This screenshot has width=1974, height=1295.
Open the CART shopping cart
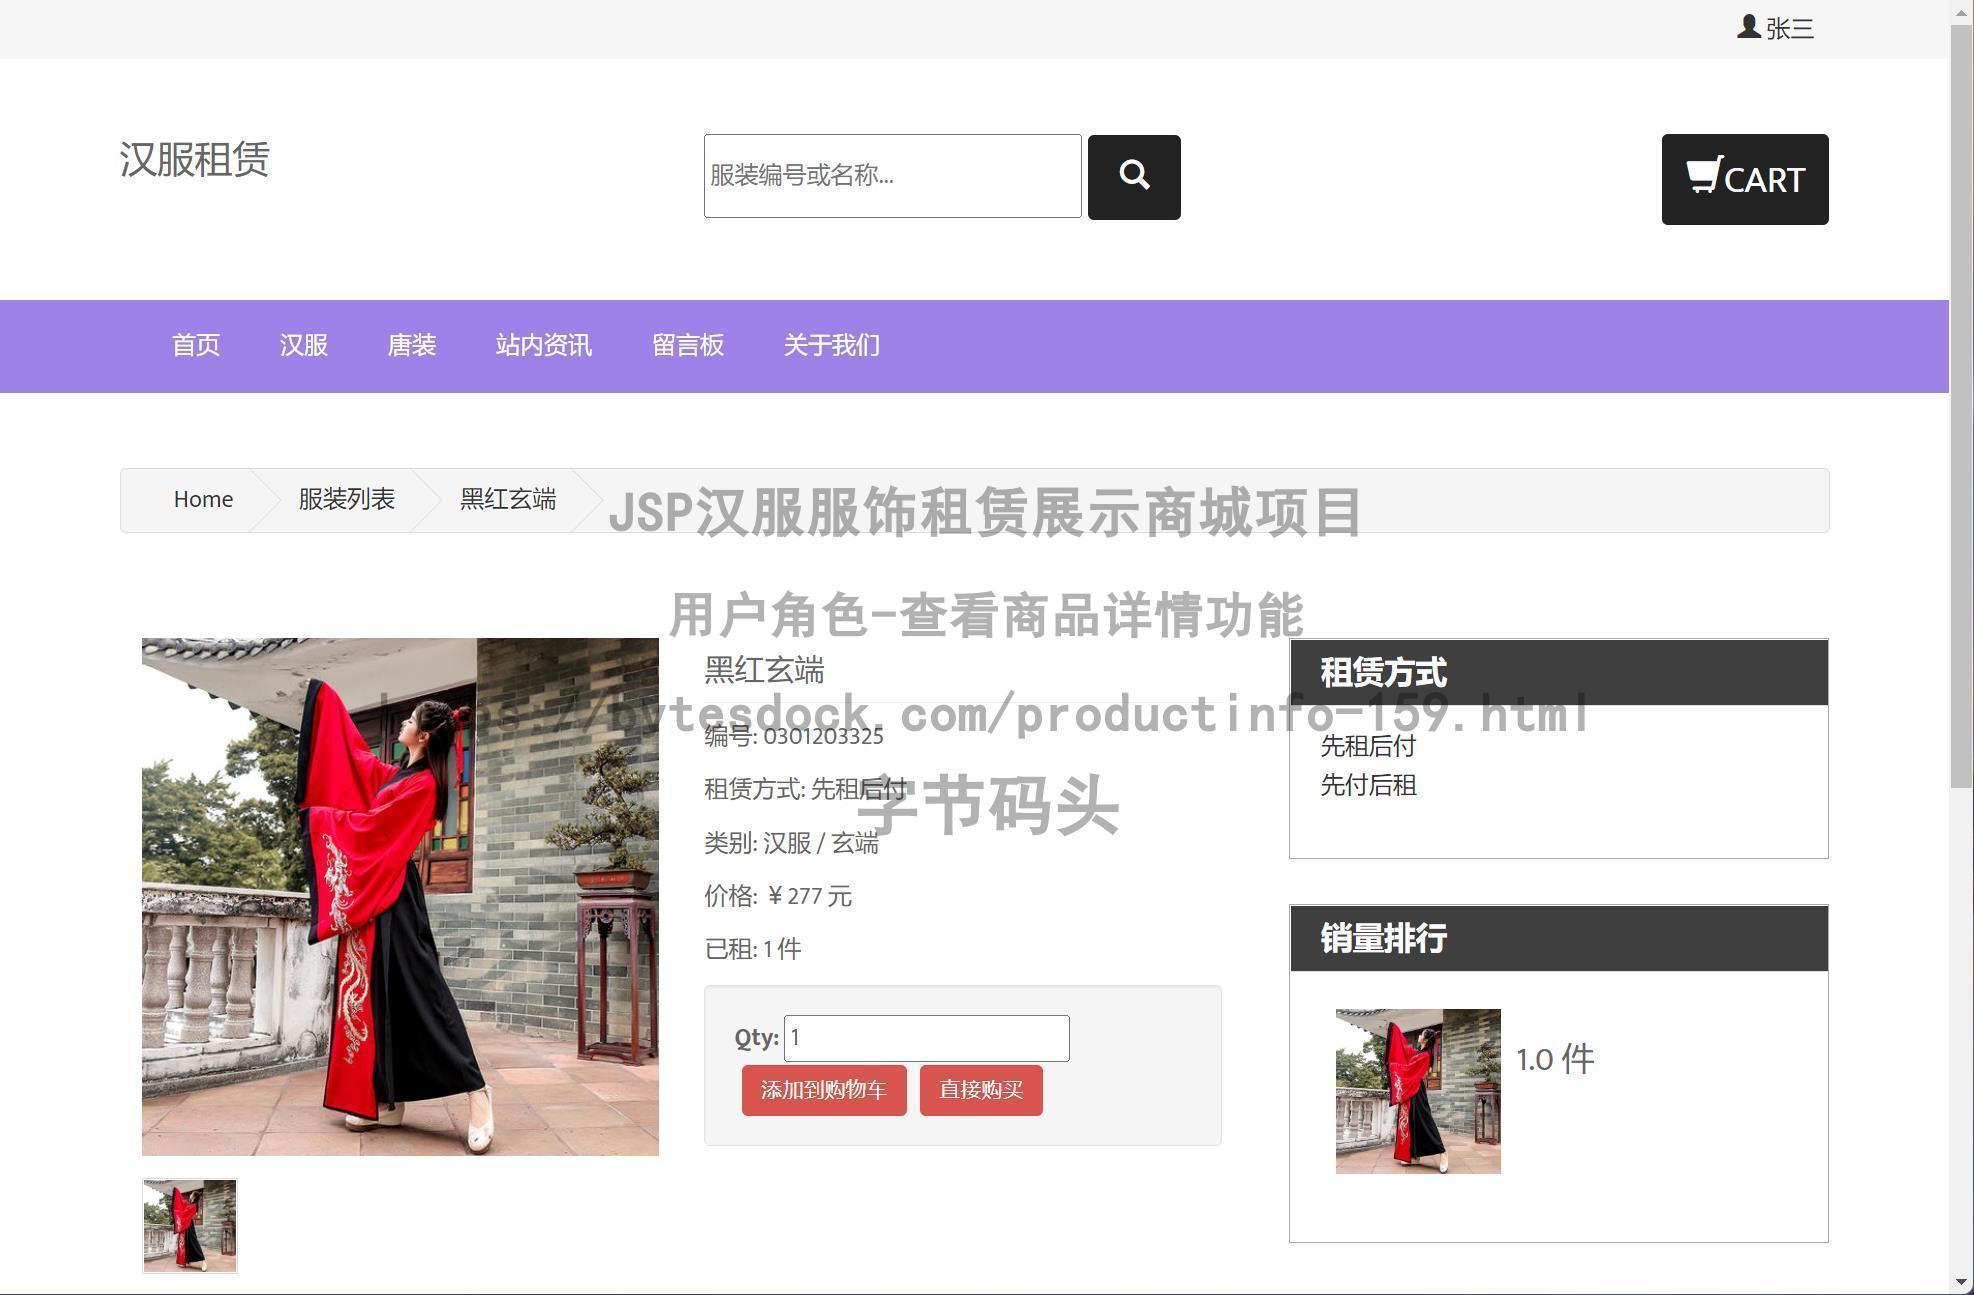click(x=1744, y=179)
